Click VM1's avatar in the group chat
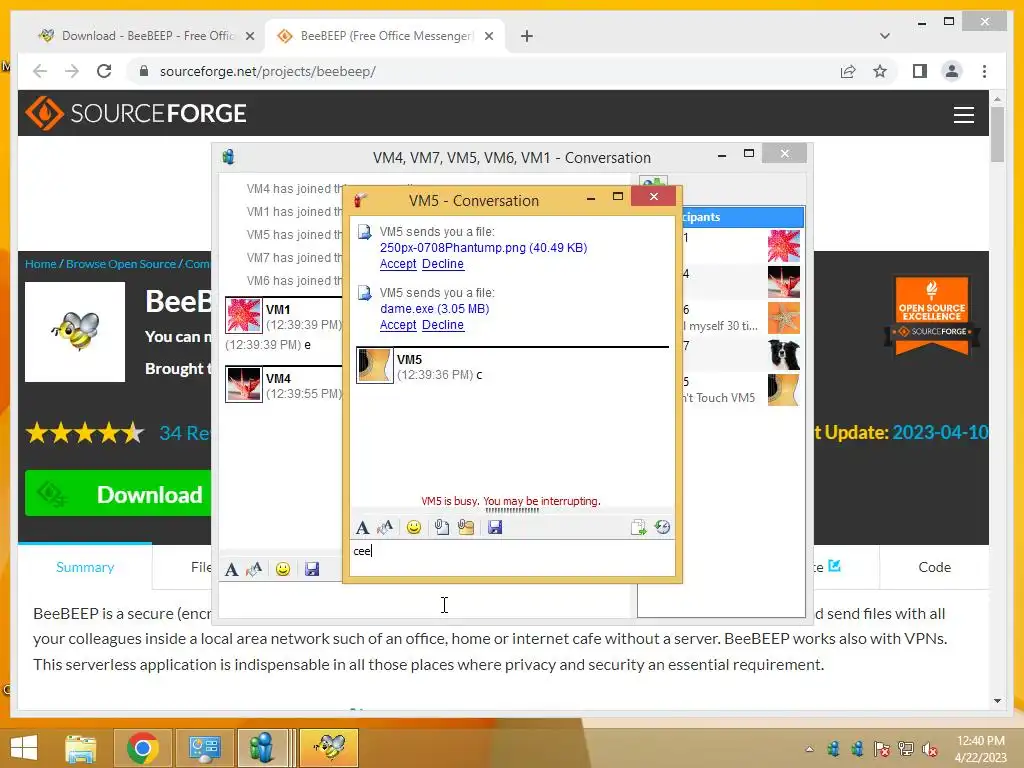 click(x=244, y=315)
